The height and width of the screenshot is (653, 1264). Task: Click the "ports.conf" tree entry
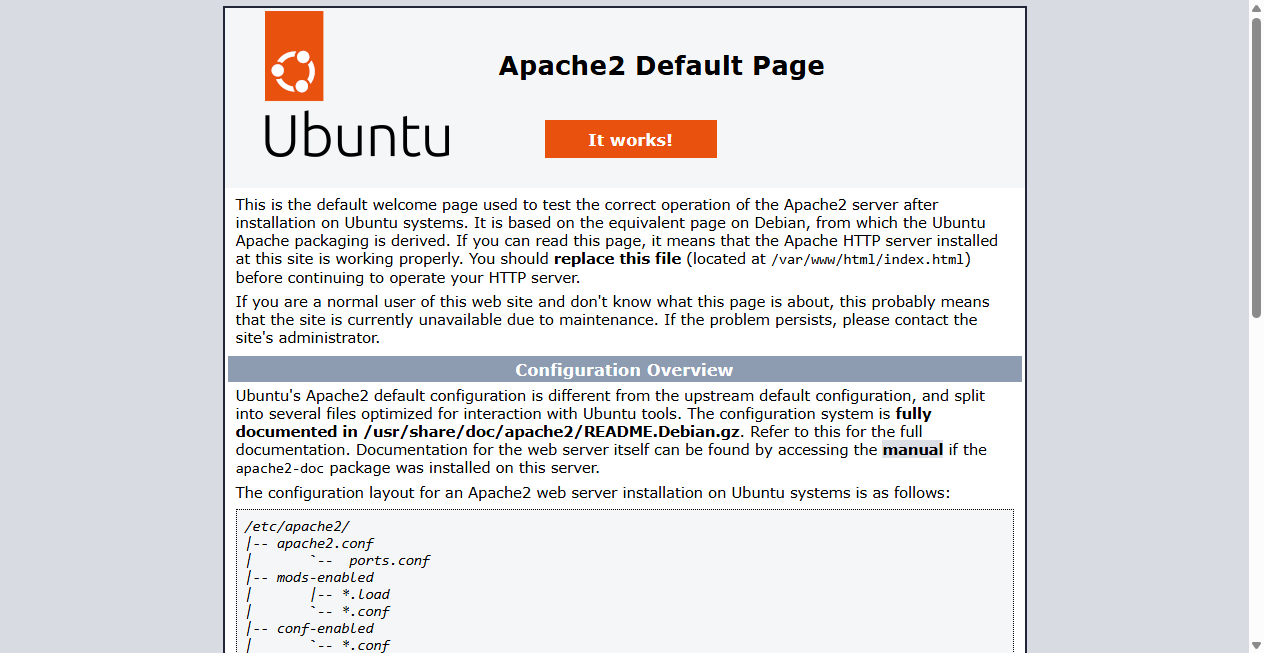(x=389, y=561)
